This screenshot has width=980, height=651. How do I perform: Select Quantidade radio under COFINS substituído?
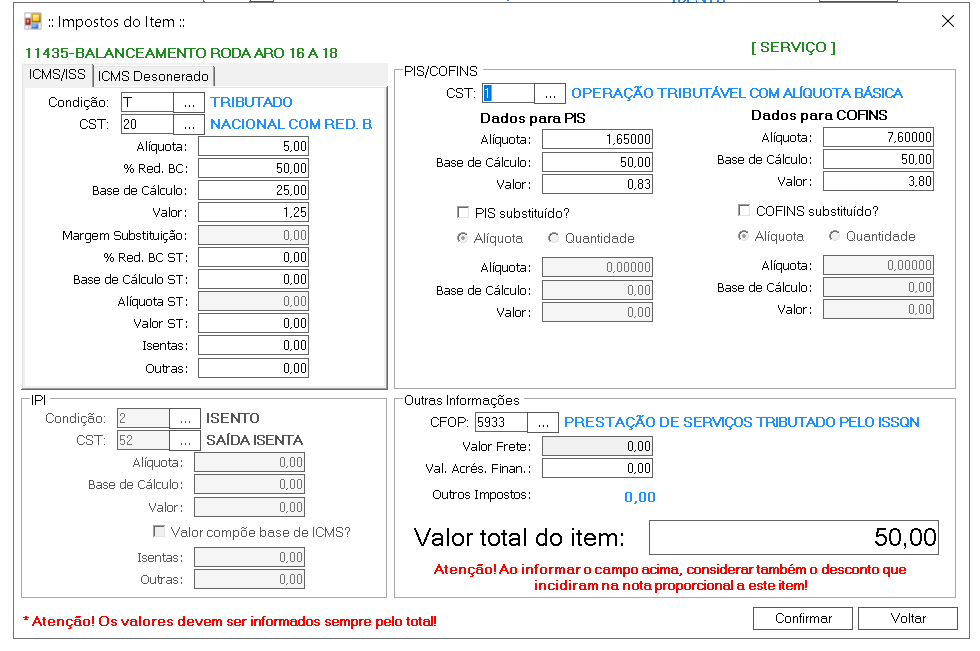[834, 236]
